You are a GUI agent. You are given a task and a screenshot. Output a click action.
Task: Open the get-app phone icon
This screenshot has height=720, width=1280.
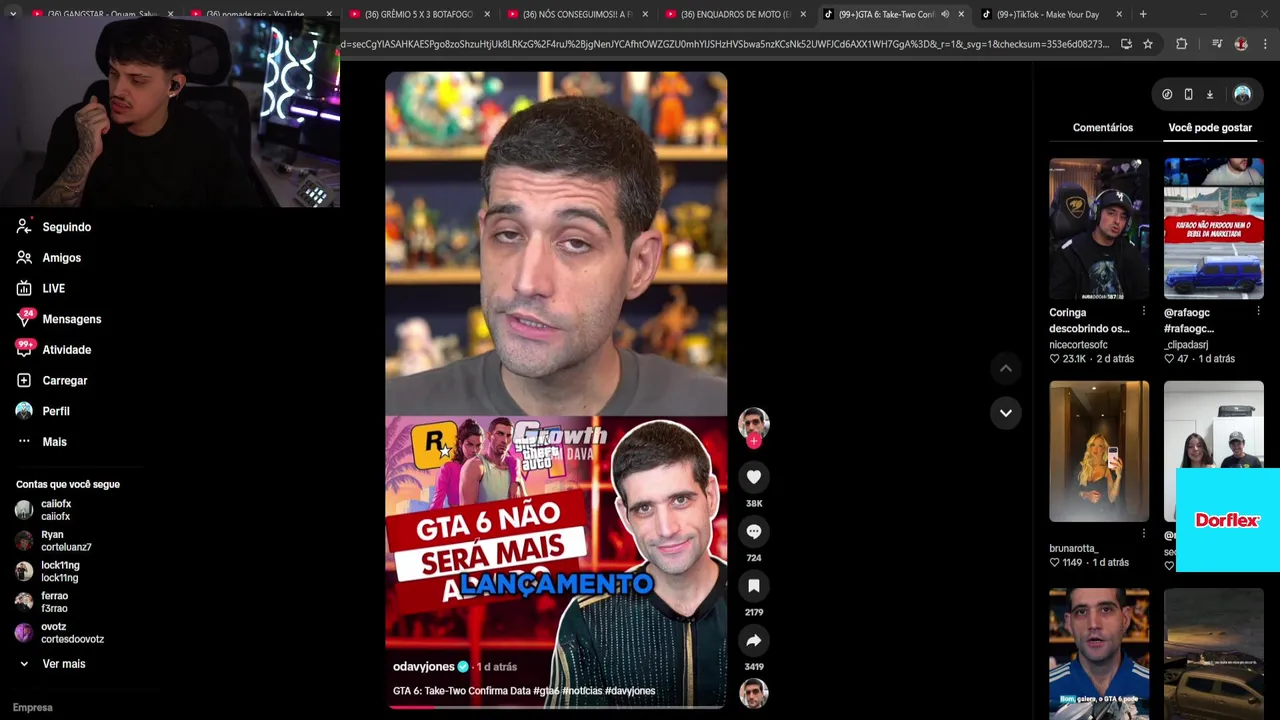click(x=1188, y=94)
